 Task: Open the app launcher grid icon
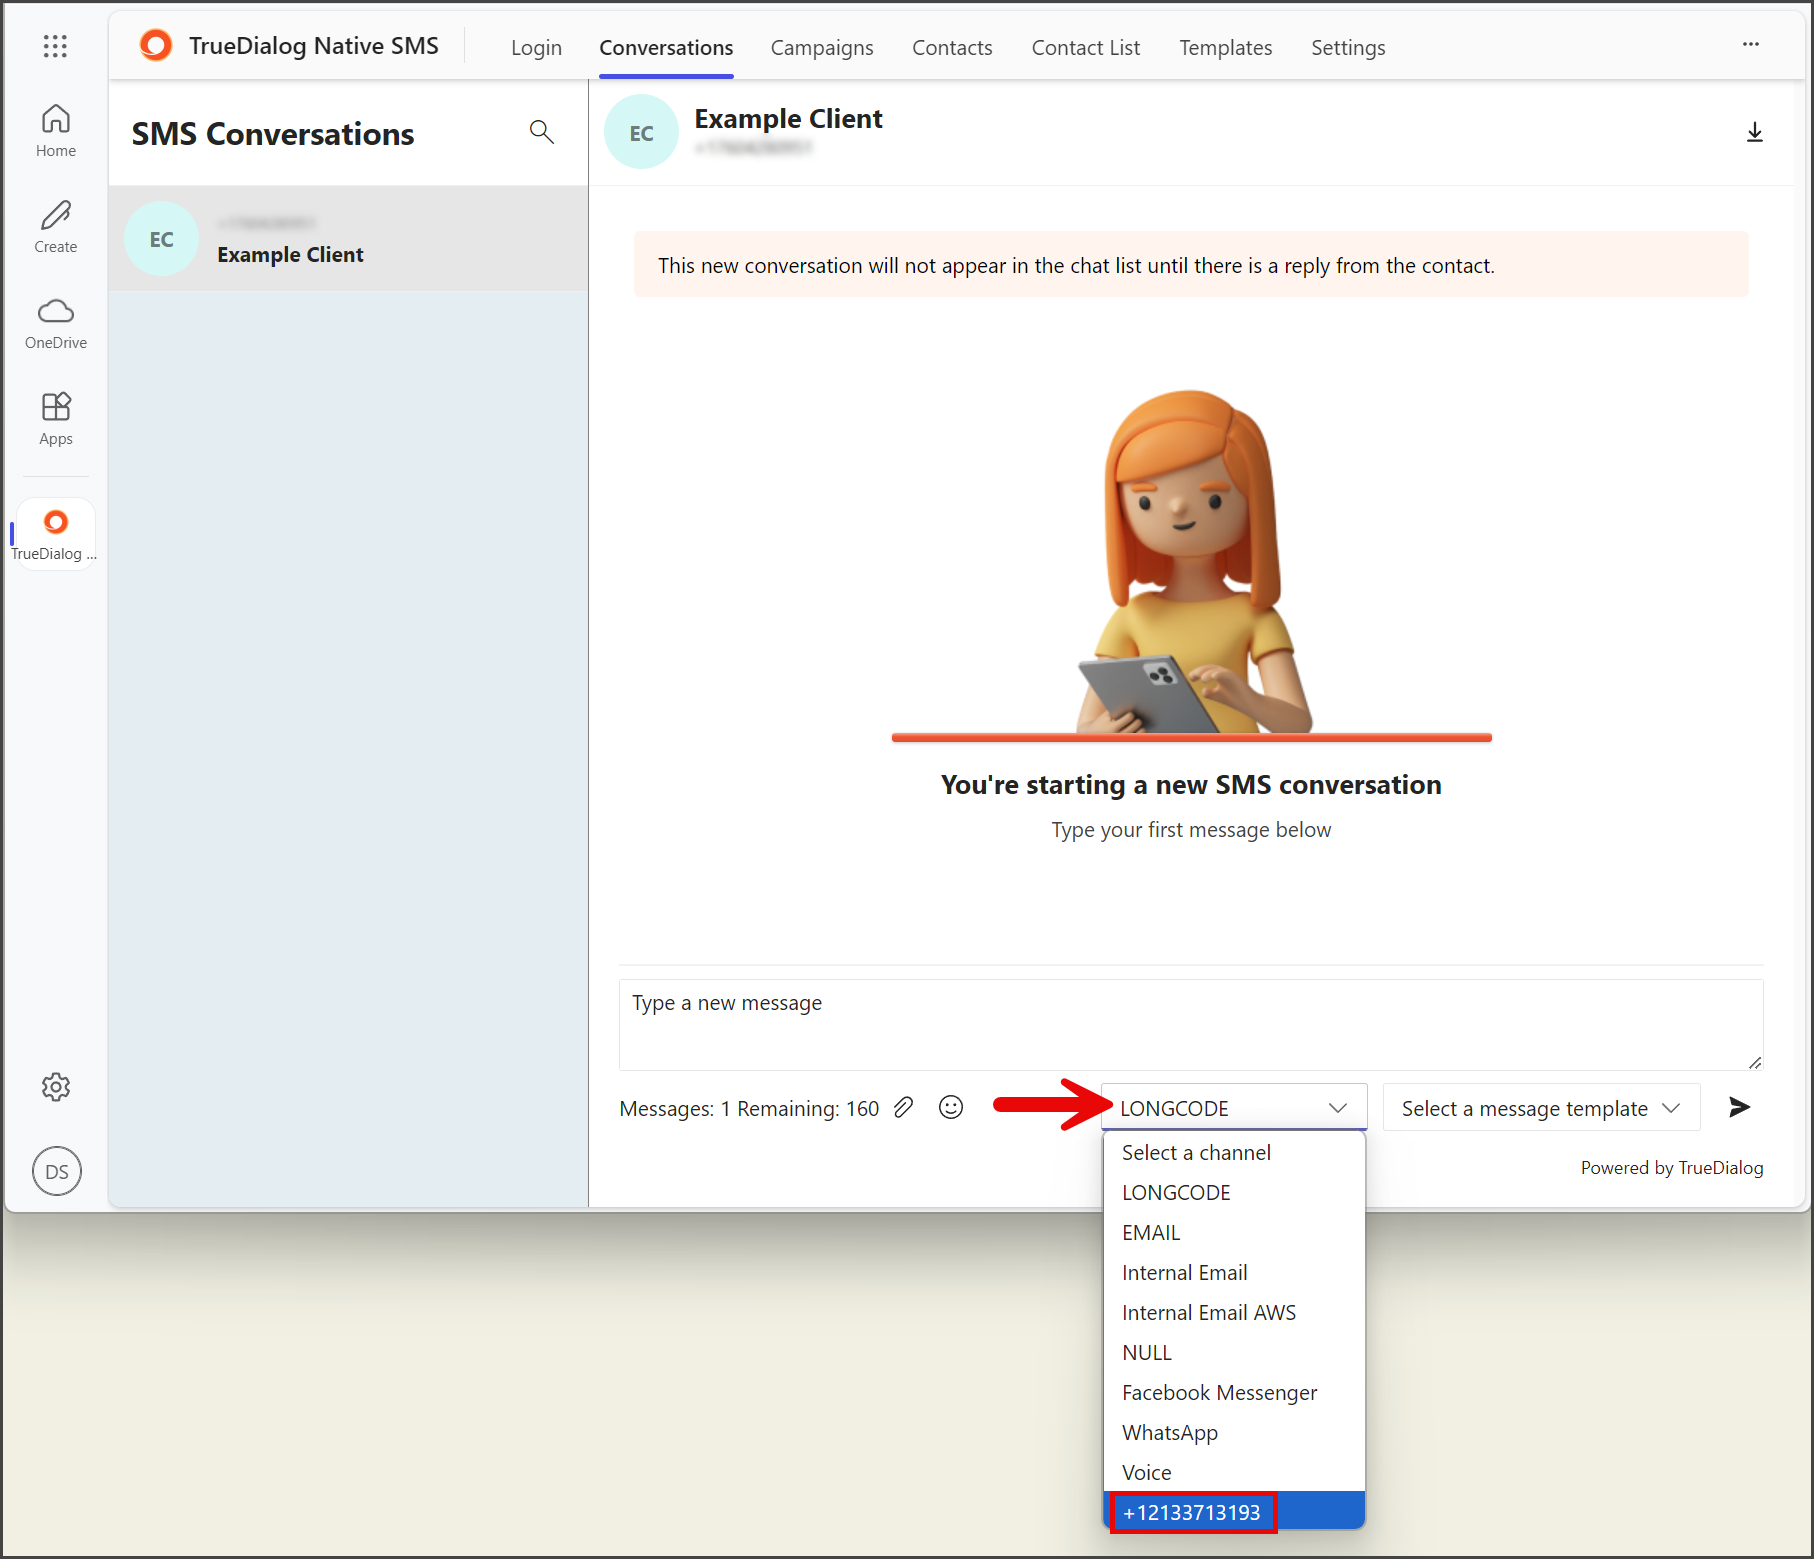(56, 46)
